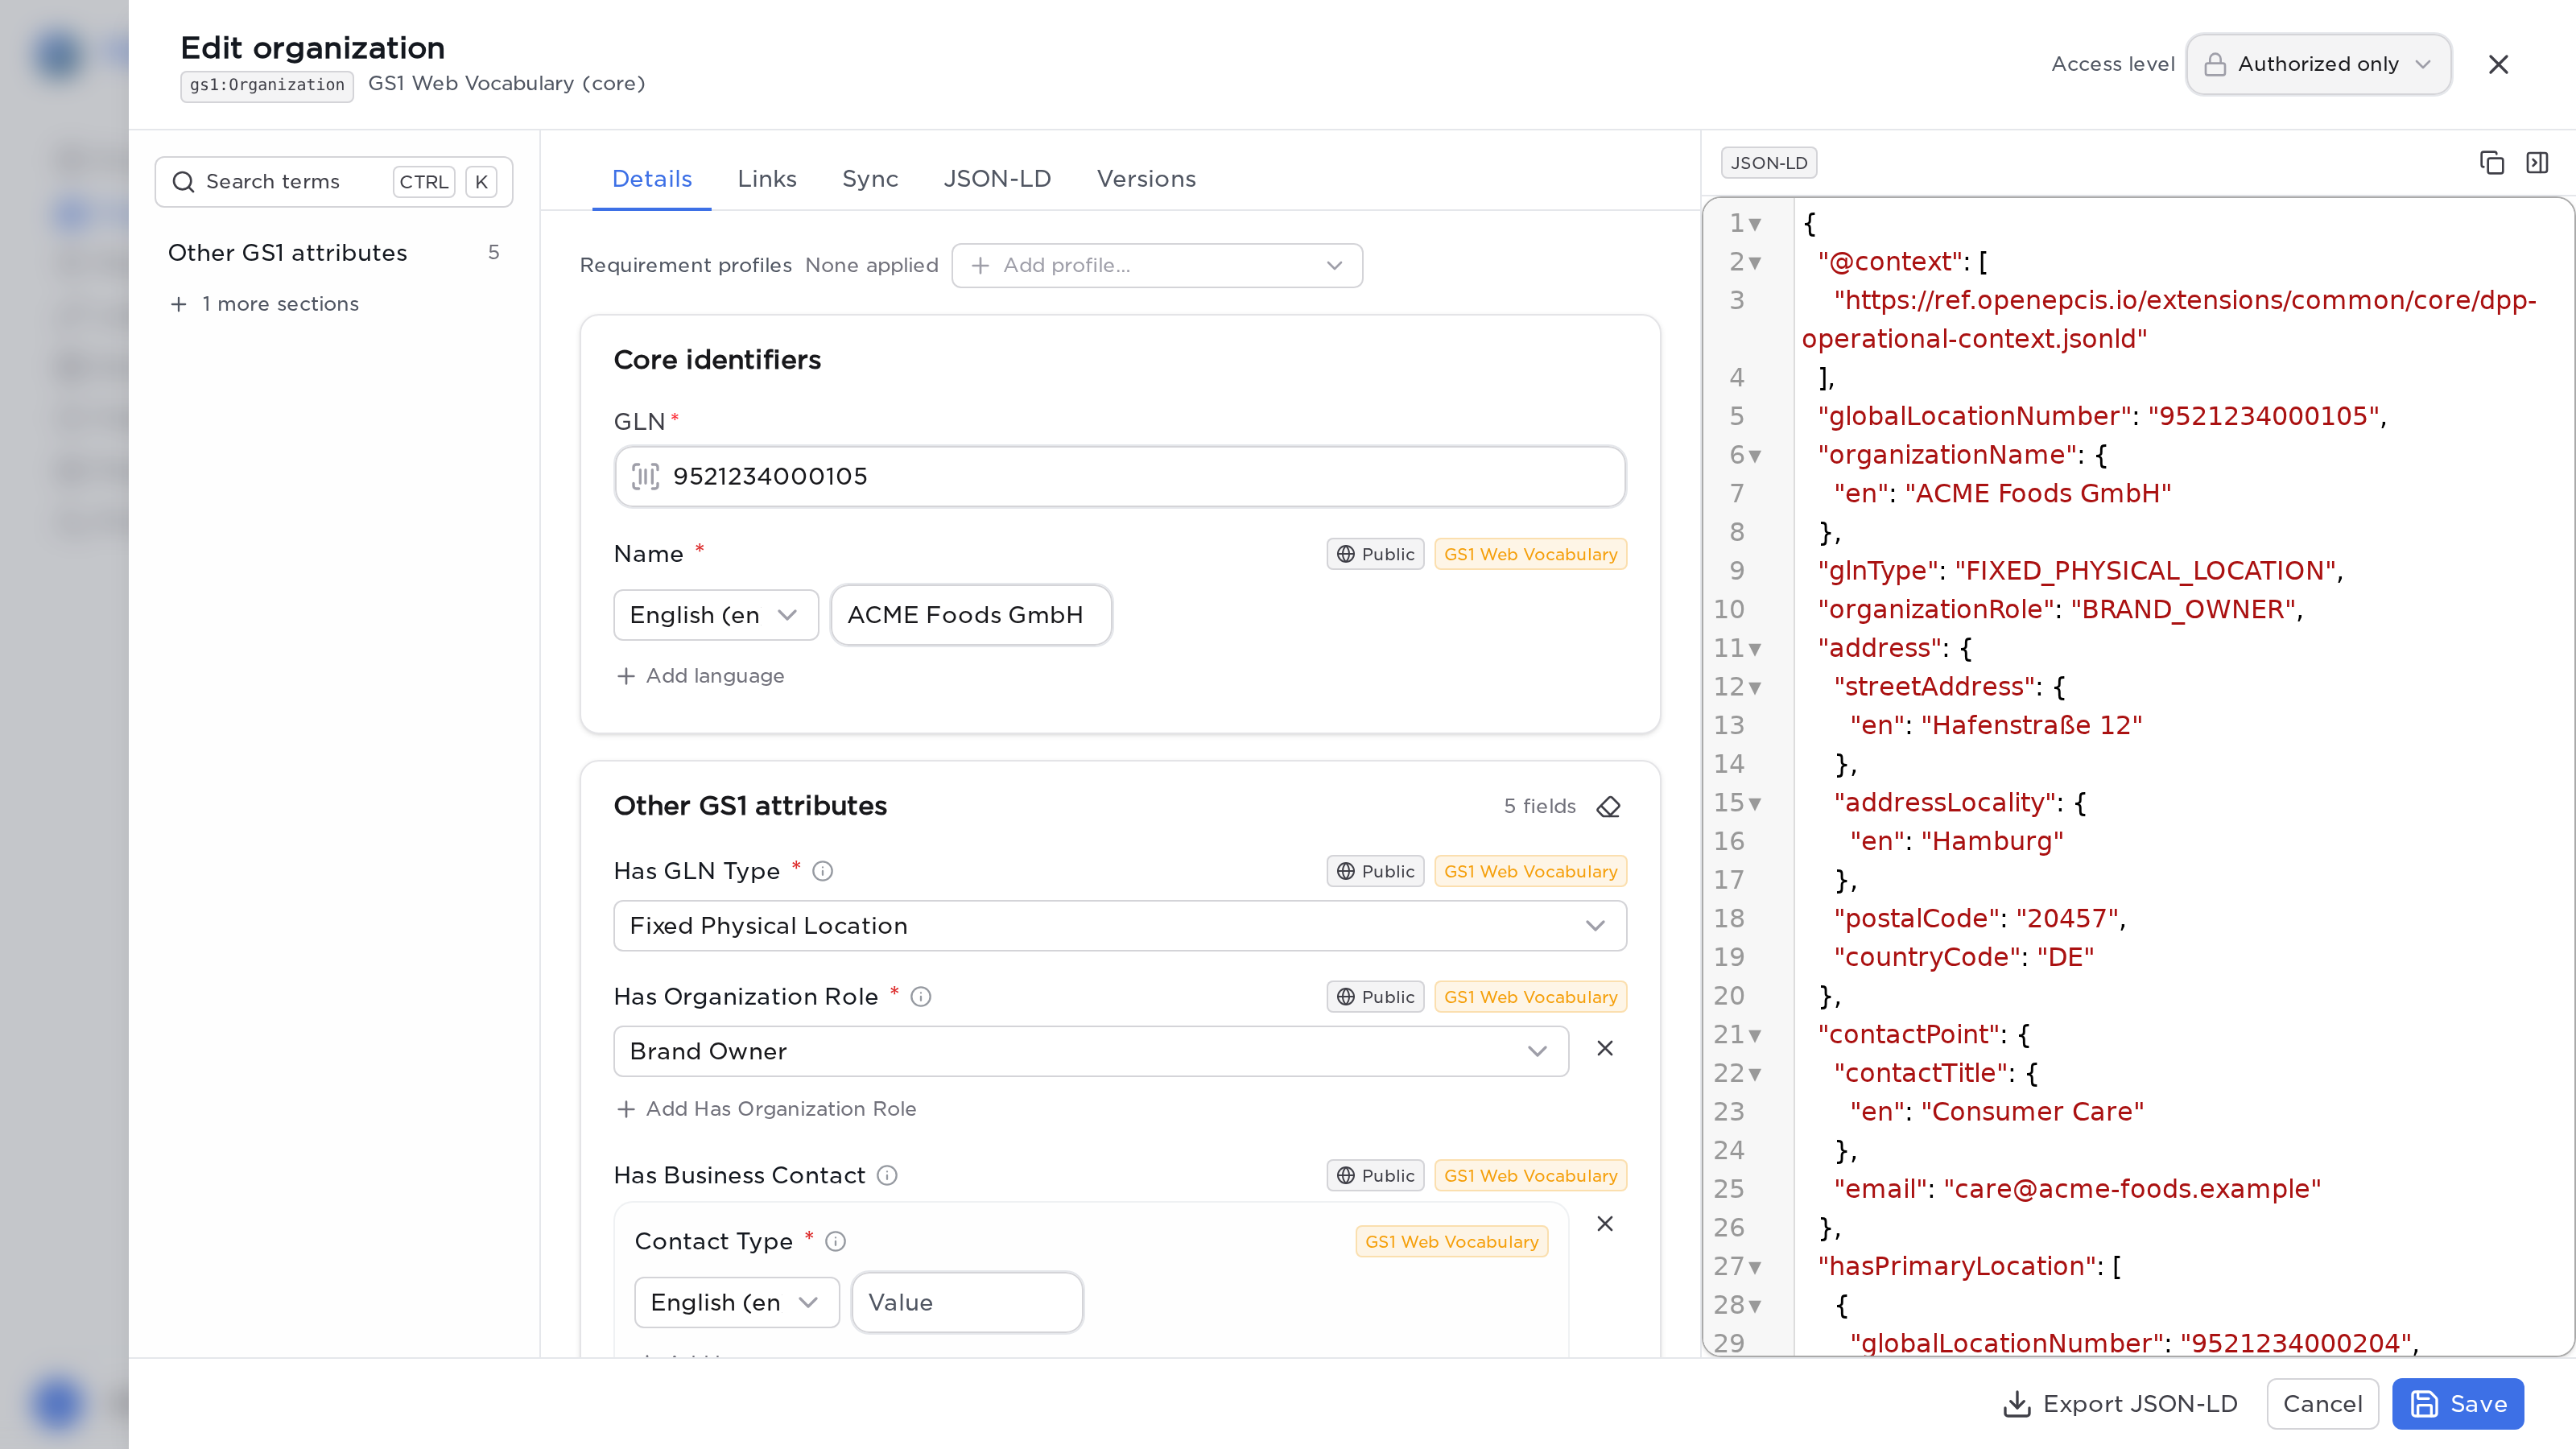Fold JSON line 6 organizationName
This screenshot has height=1449, width=2576.
tap(1755, 457)
